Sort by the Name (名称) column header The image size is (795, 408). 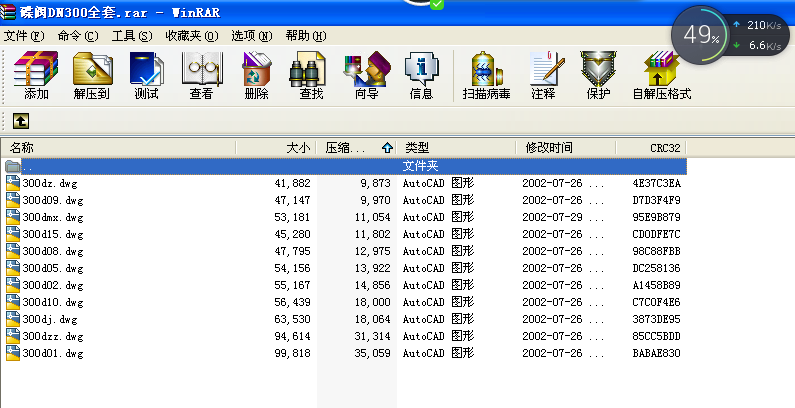(119, 147)
